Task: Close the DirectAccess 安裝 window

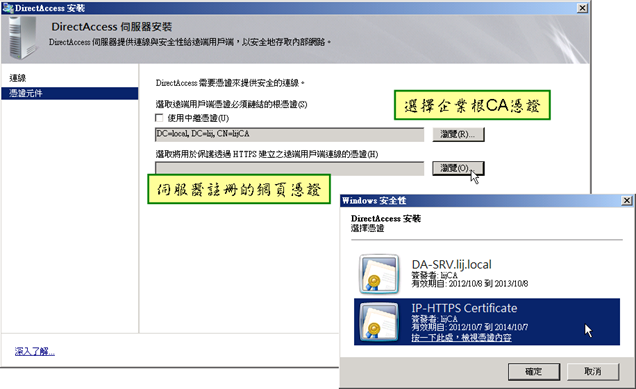Action: (582, 8)
